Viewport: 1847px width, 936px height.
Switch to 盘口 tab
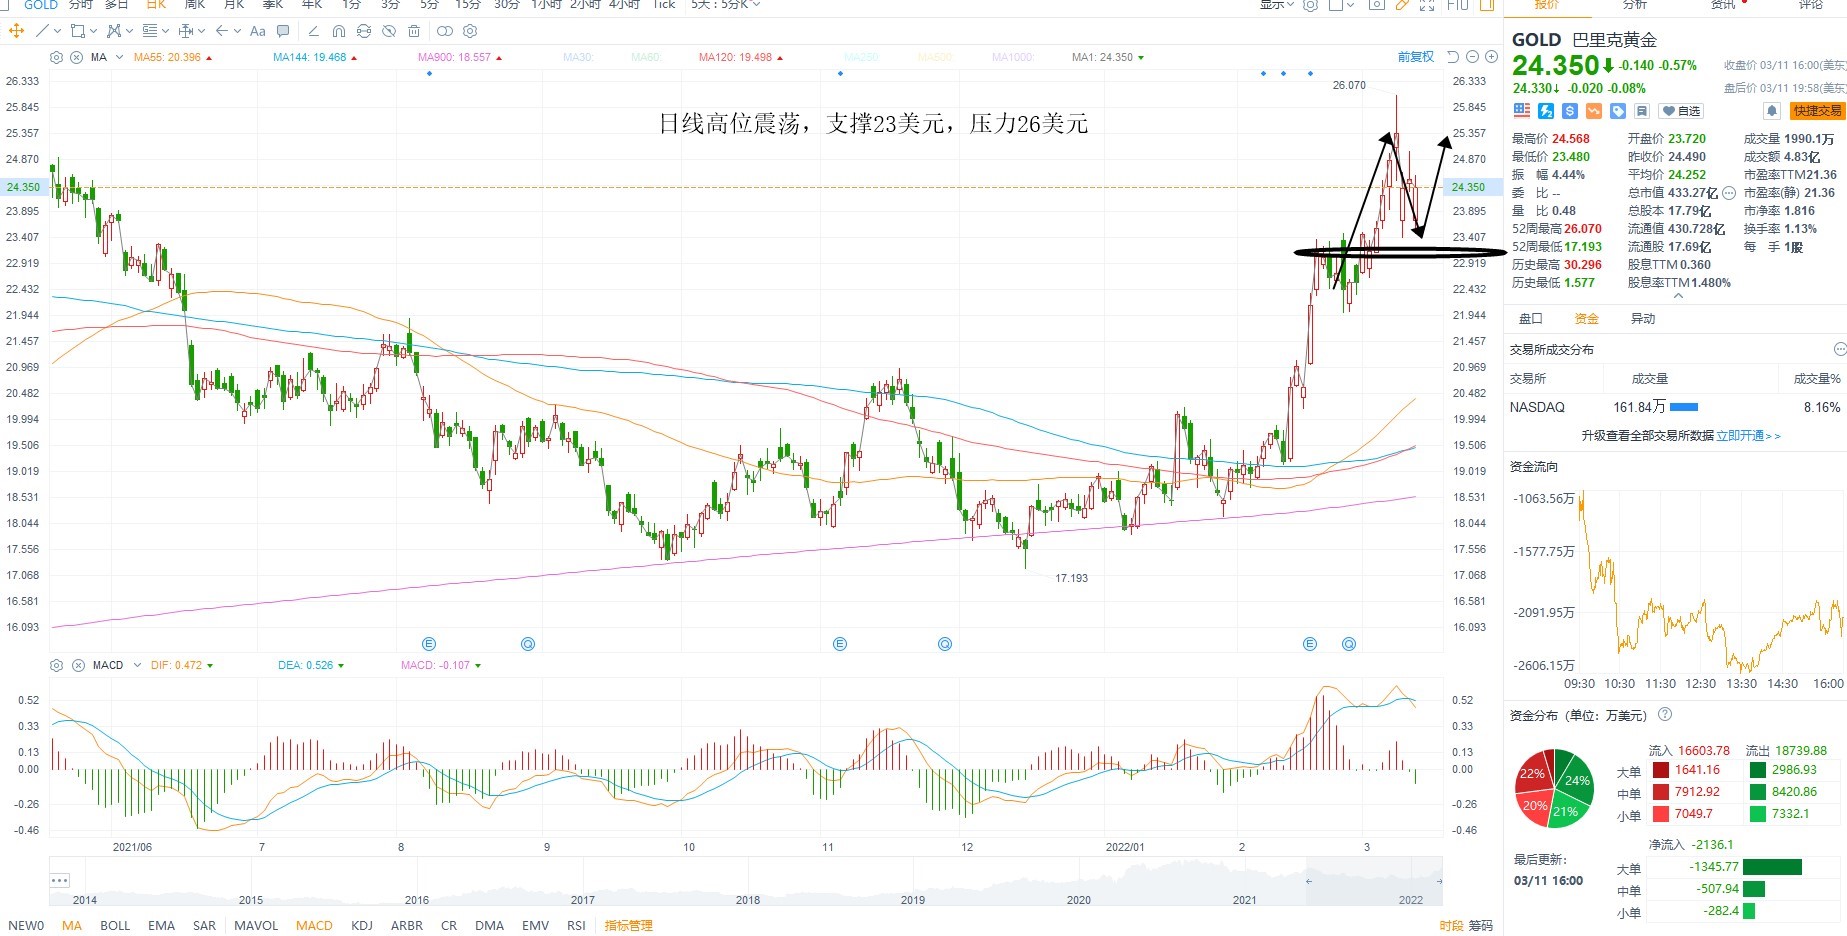tap(1531, 319)
